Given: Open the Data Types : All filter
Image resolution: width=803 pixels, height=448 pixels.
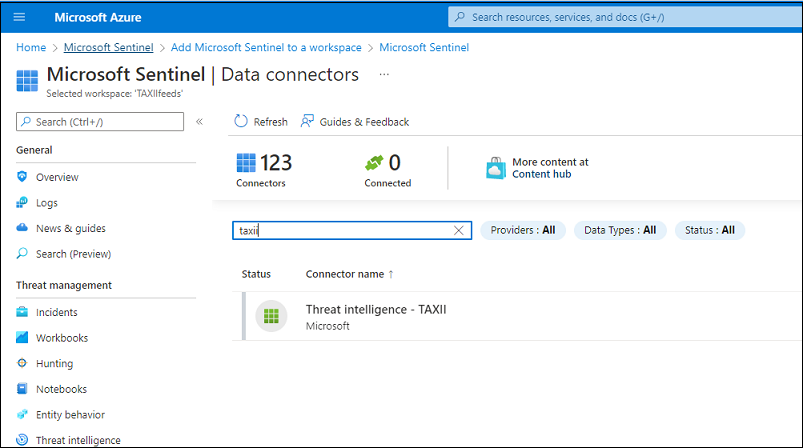Looking at the screenshot, I should click(x=620, y=230).
